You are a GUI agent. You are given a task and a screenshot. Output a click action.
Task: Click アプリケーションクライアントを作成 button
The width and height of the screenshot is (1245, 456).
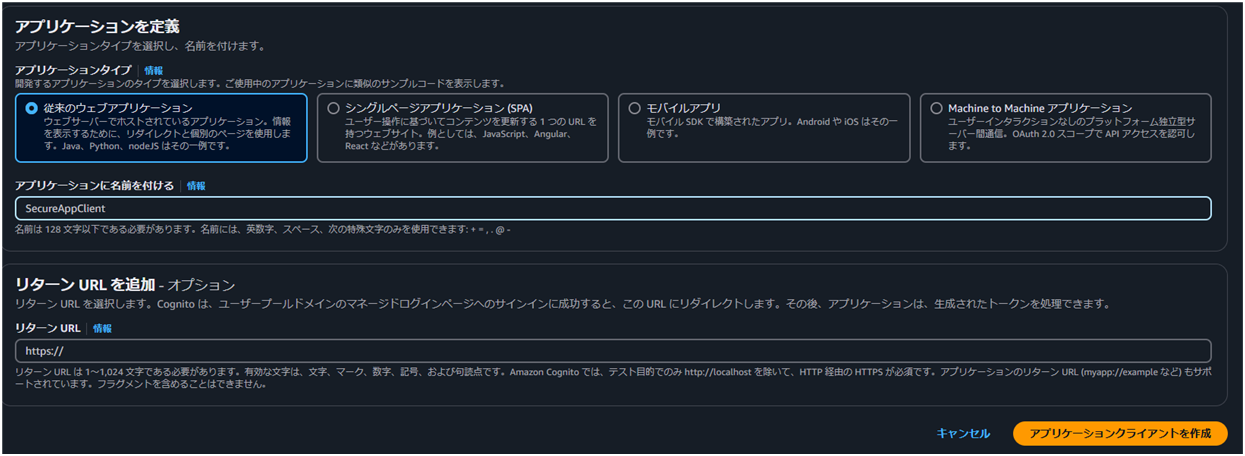coord(1120,433)
